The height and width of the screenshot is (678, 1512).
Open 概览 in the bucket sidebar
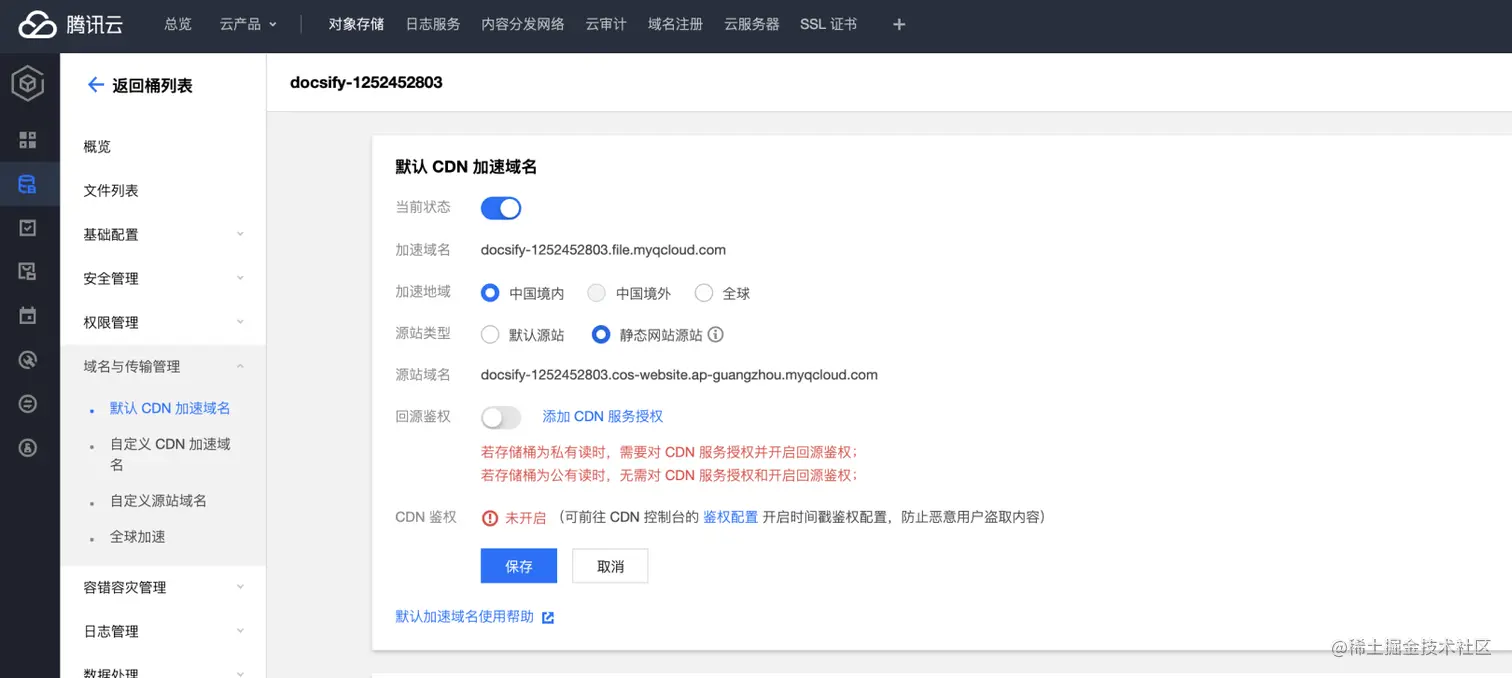(x=97, y=147)
